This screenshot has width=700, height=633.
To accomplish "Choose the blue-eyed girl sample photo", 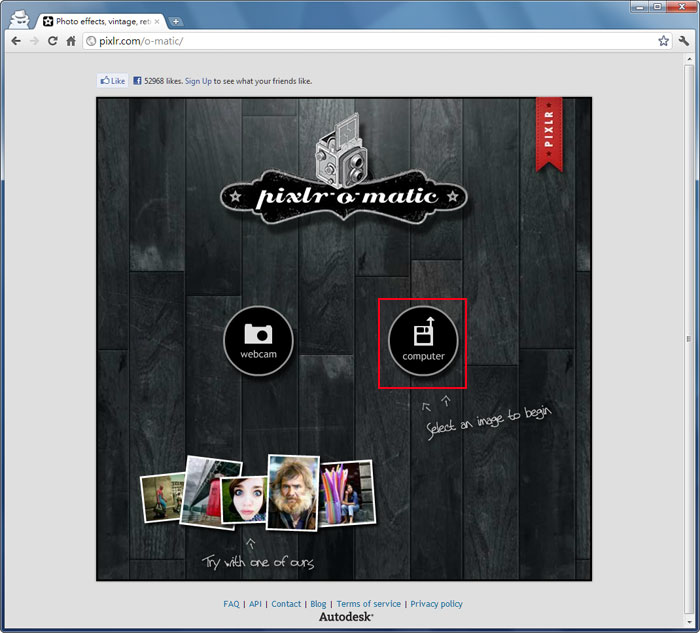I will point(245,499).
